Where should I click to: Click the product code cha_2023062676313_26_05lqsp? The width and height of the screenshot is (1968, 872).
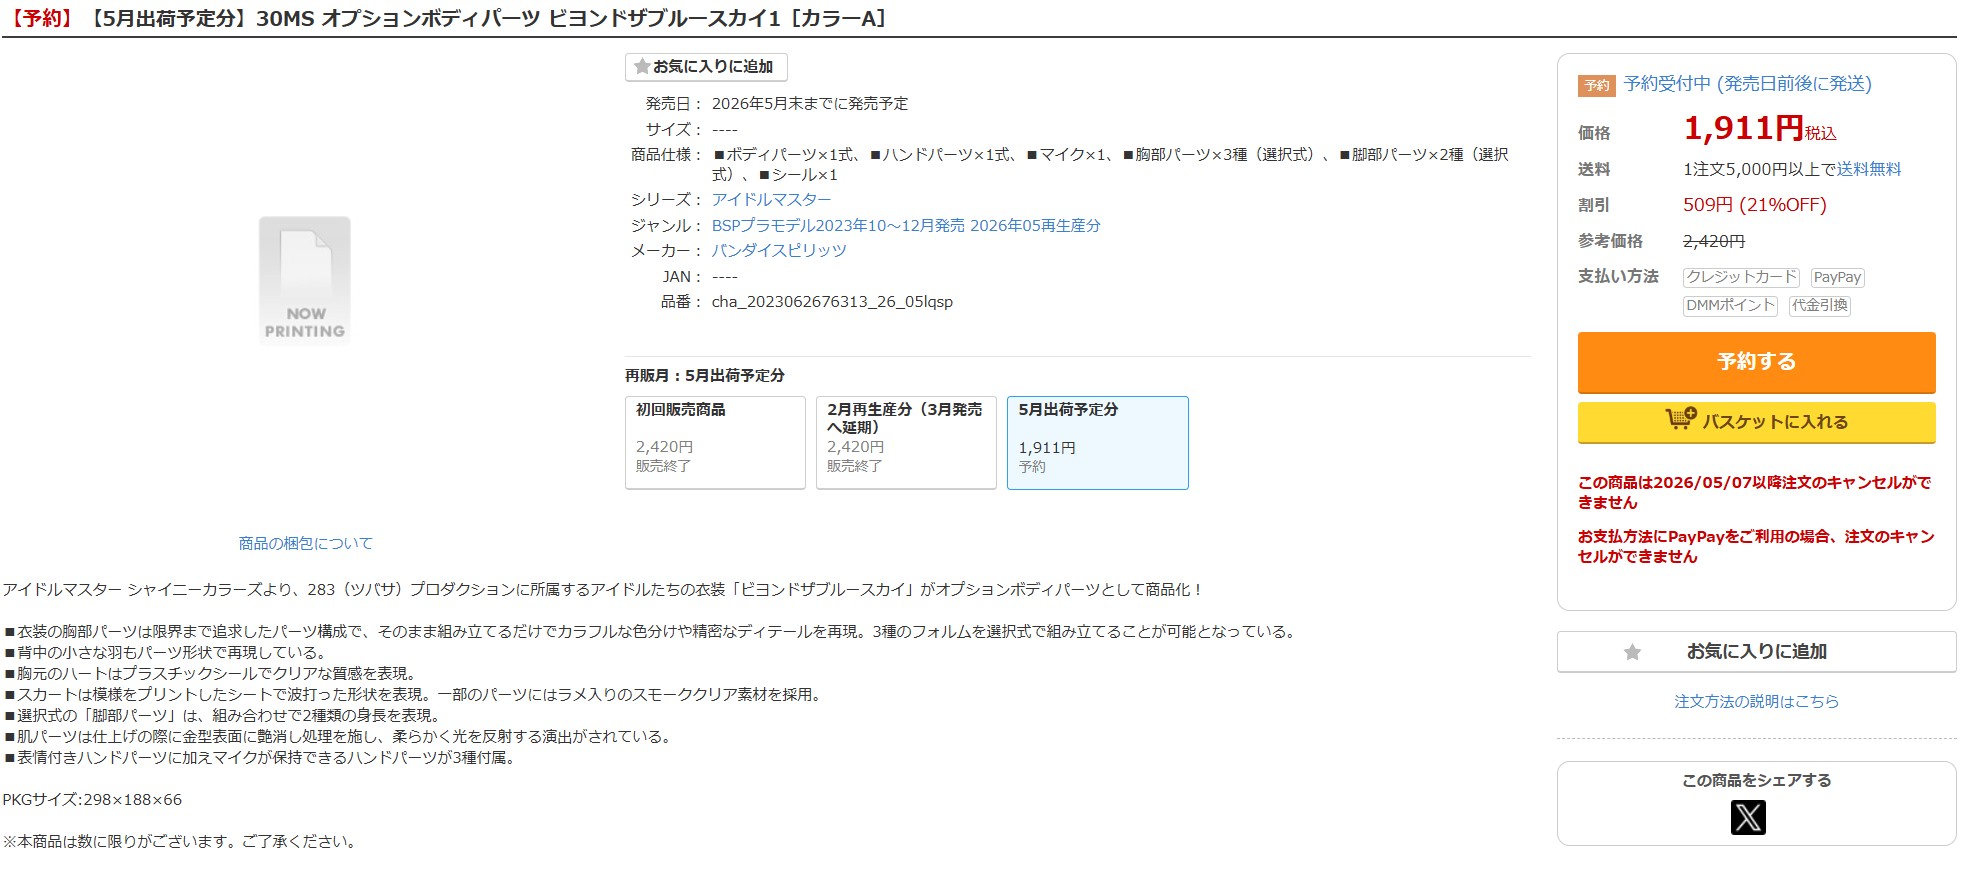click(832, 302)
